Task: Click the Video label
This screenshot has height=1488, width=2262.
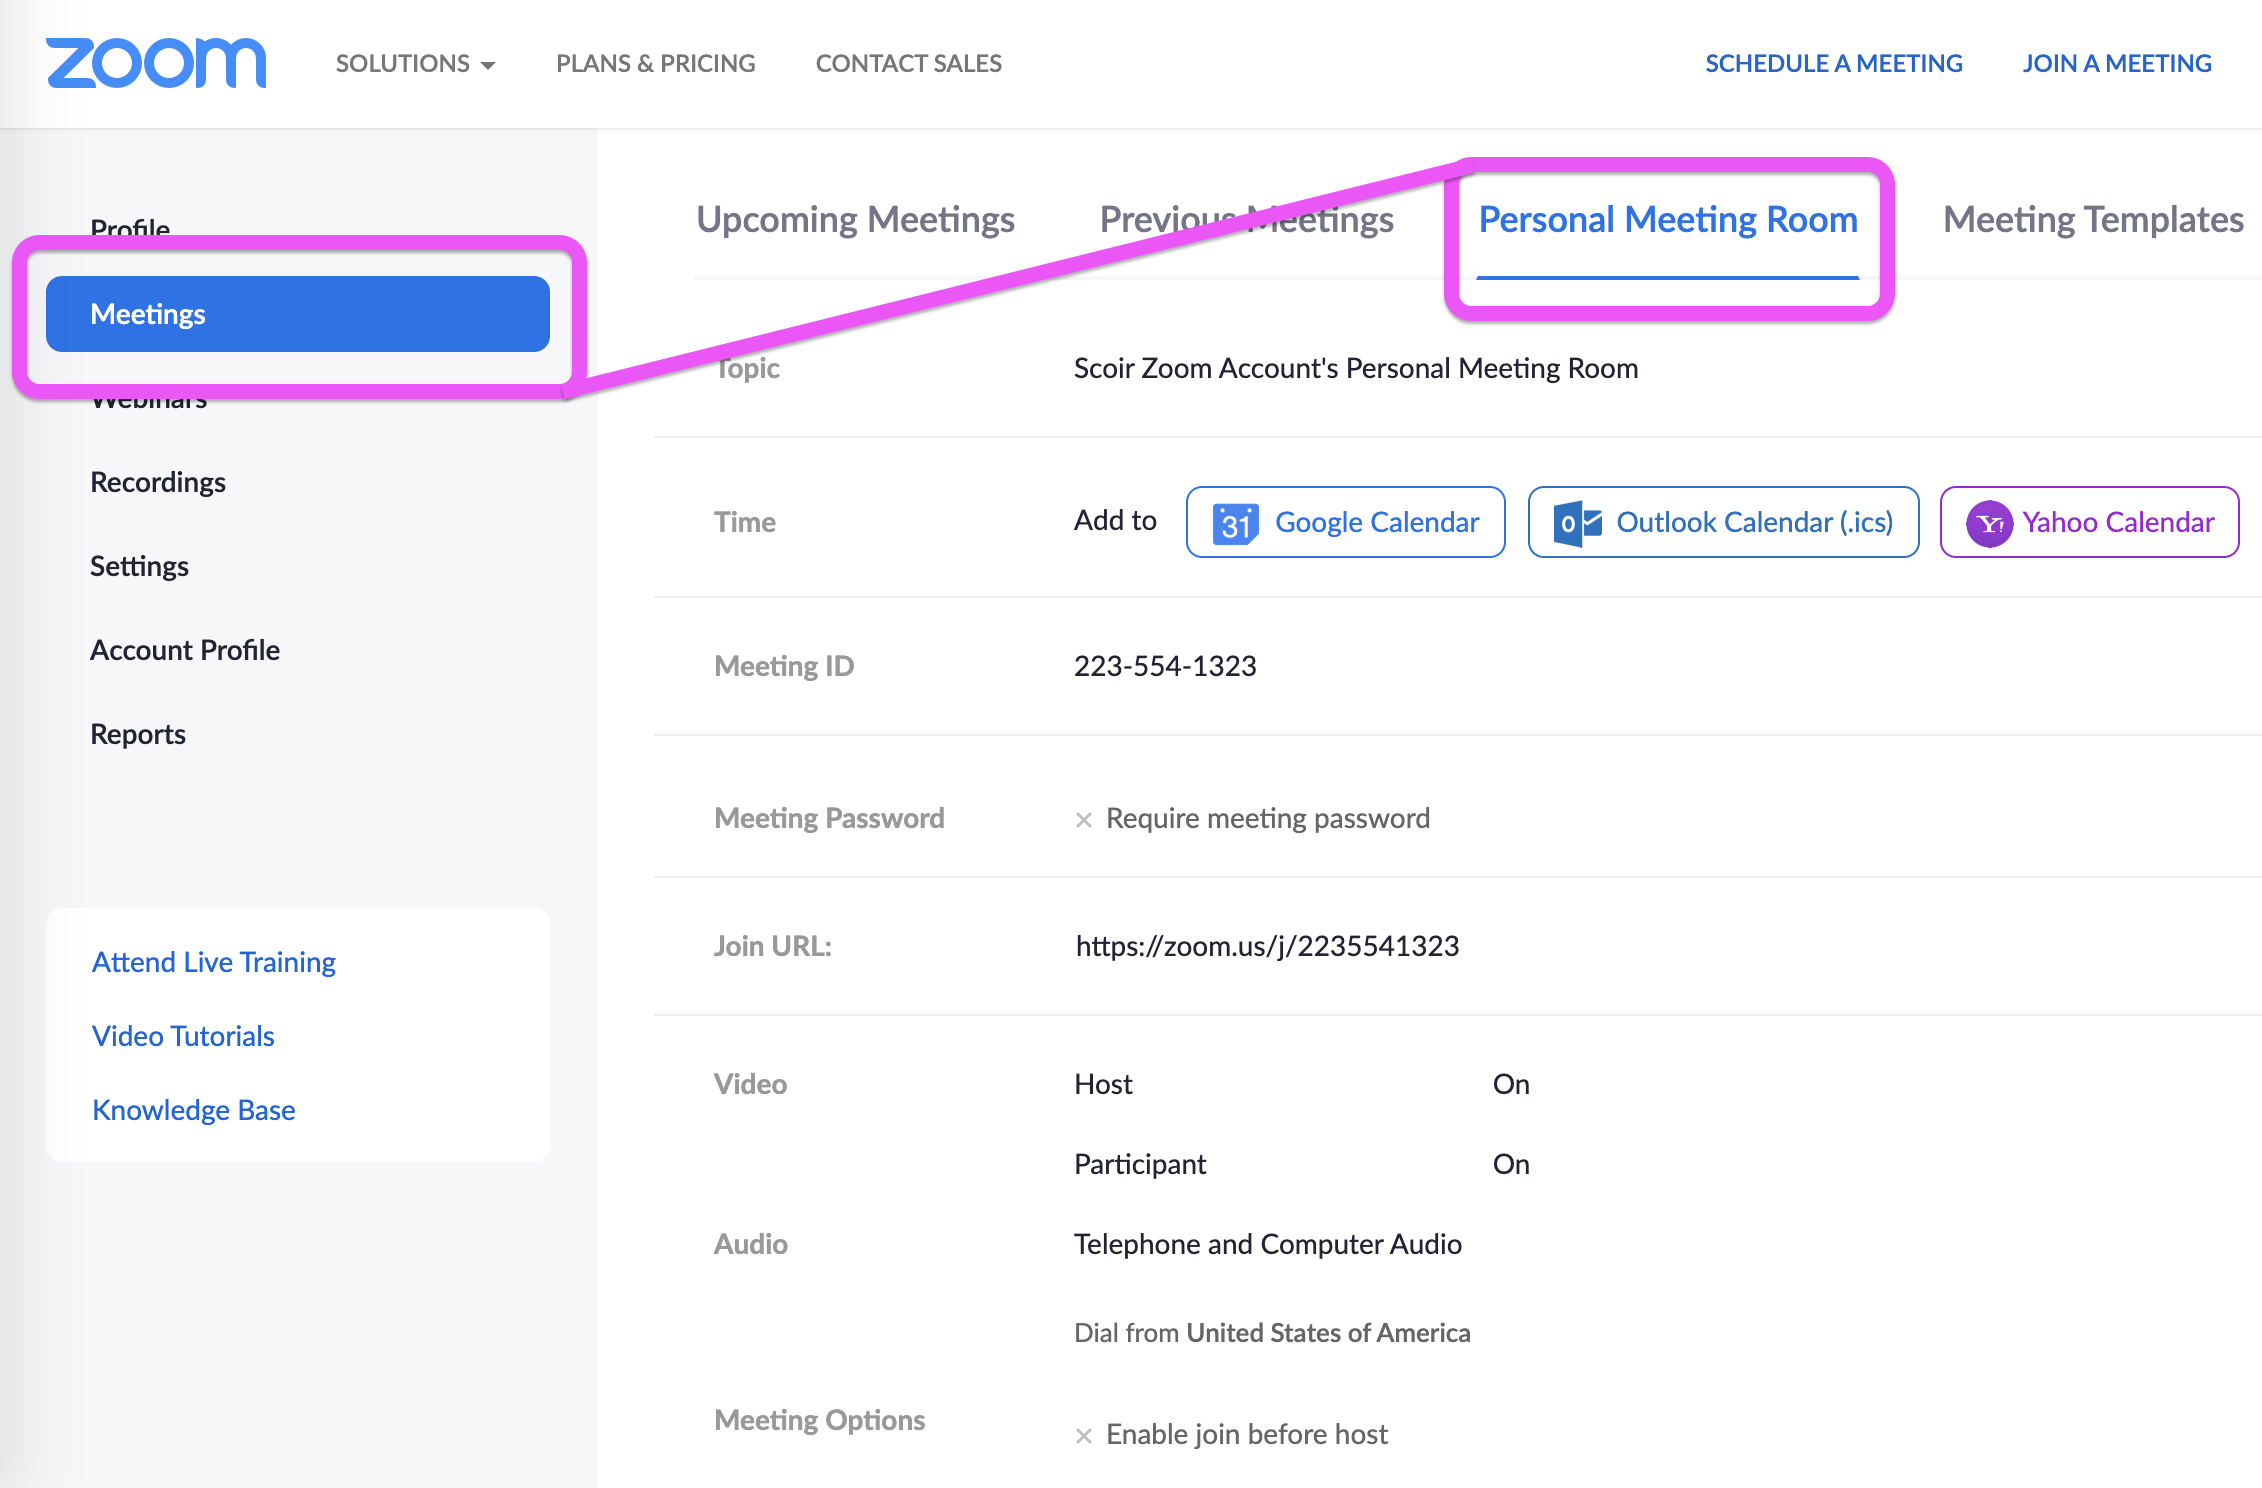Action: pos(750,1084)
